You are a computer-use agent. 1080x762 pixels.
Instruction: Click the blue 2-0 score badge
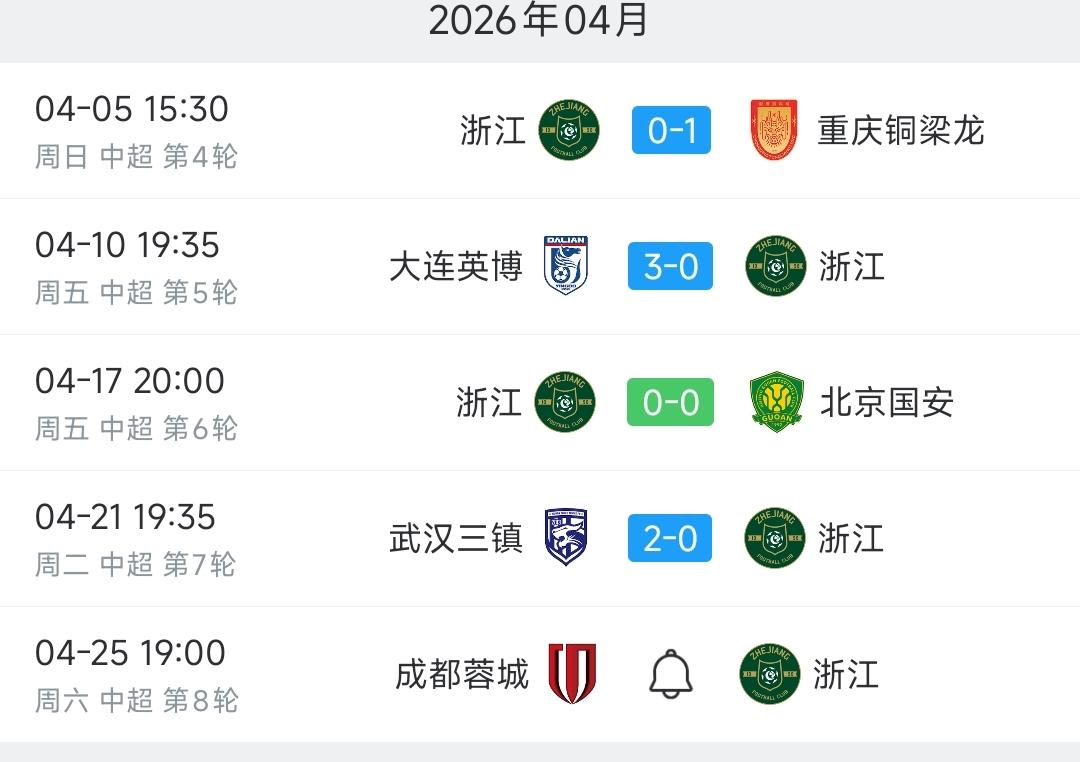[670, 538]
